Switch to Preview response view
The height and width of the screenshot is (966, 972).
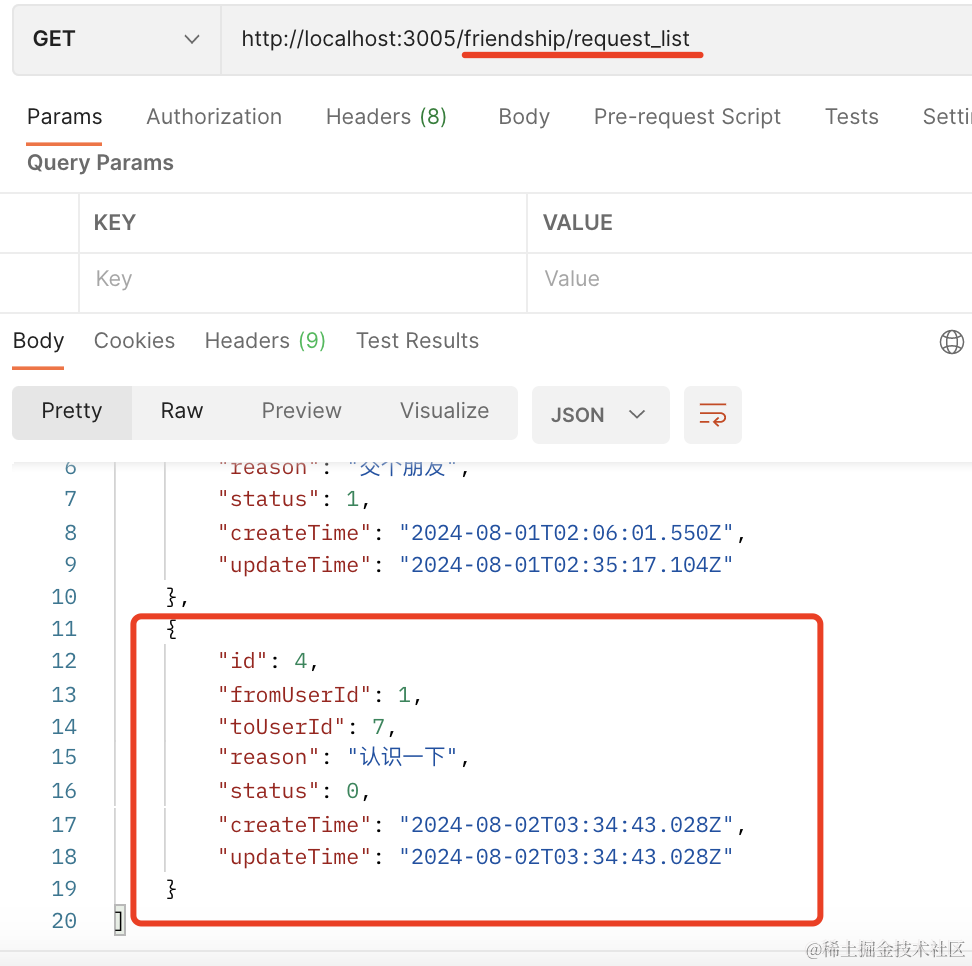[x=301, y=411]
